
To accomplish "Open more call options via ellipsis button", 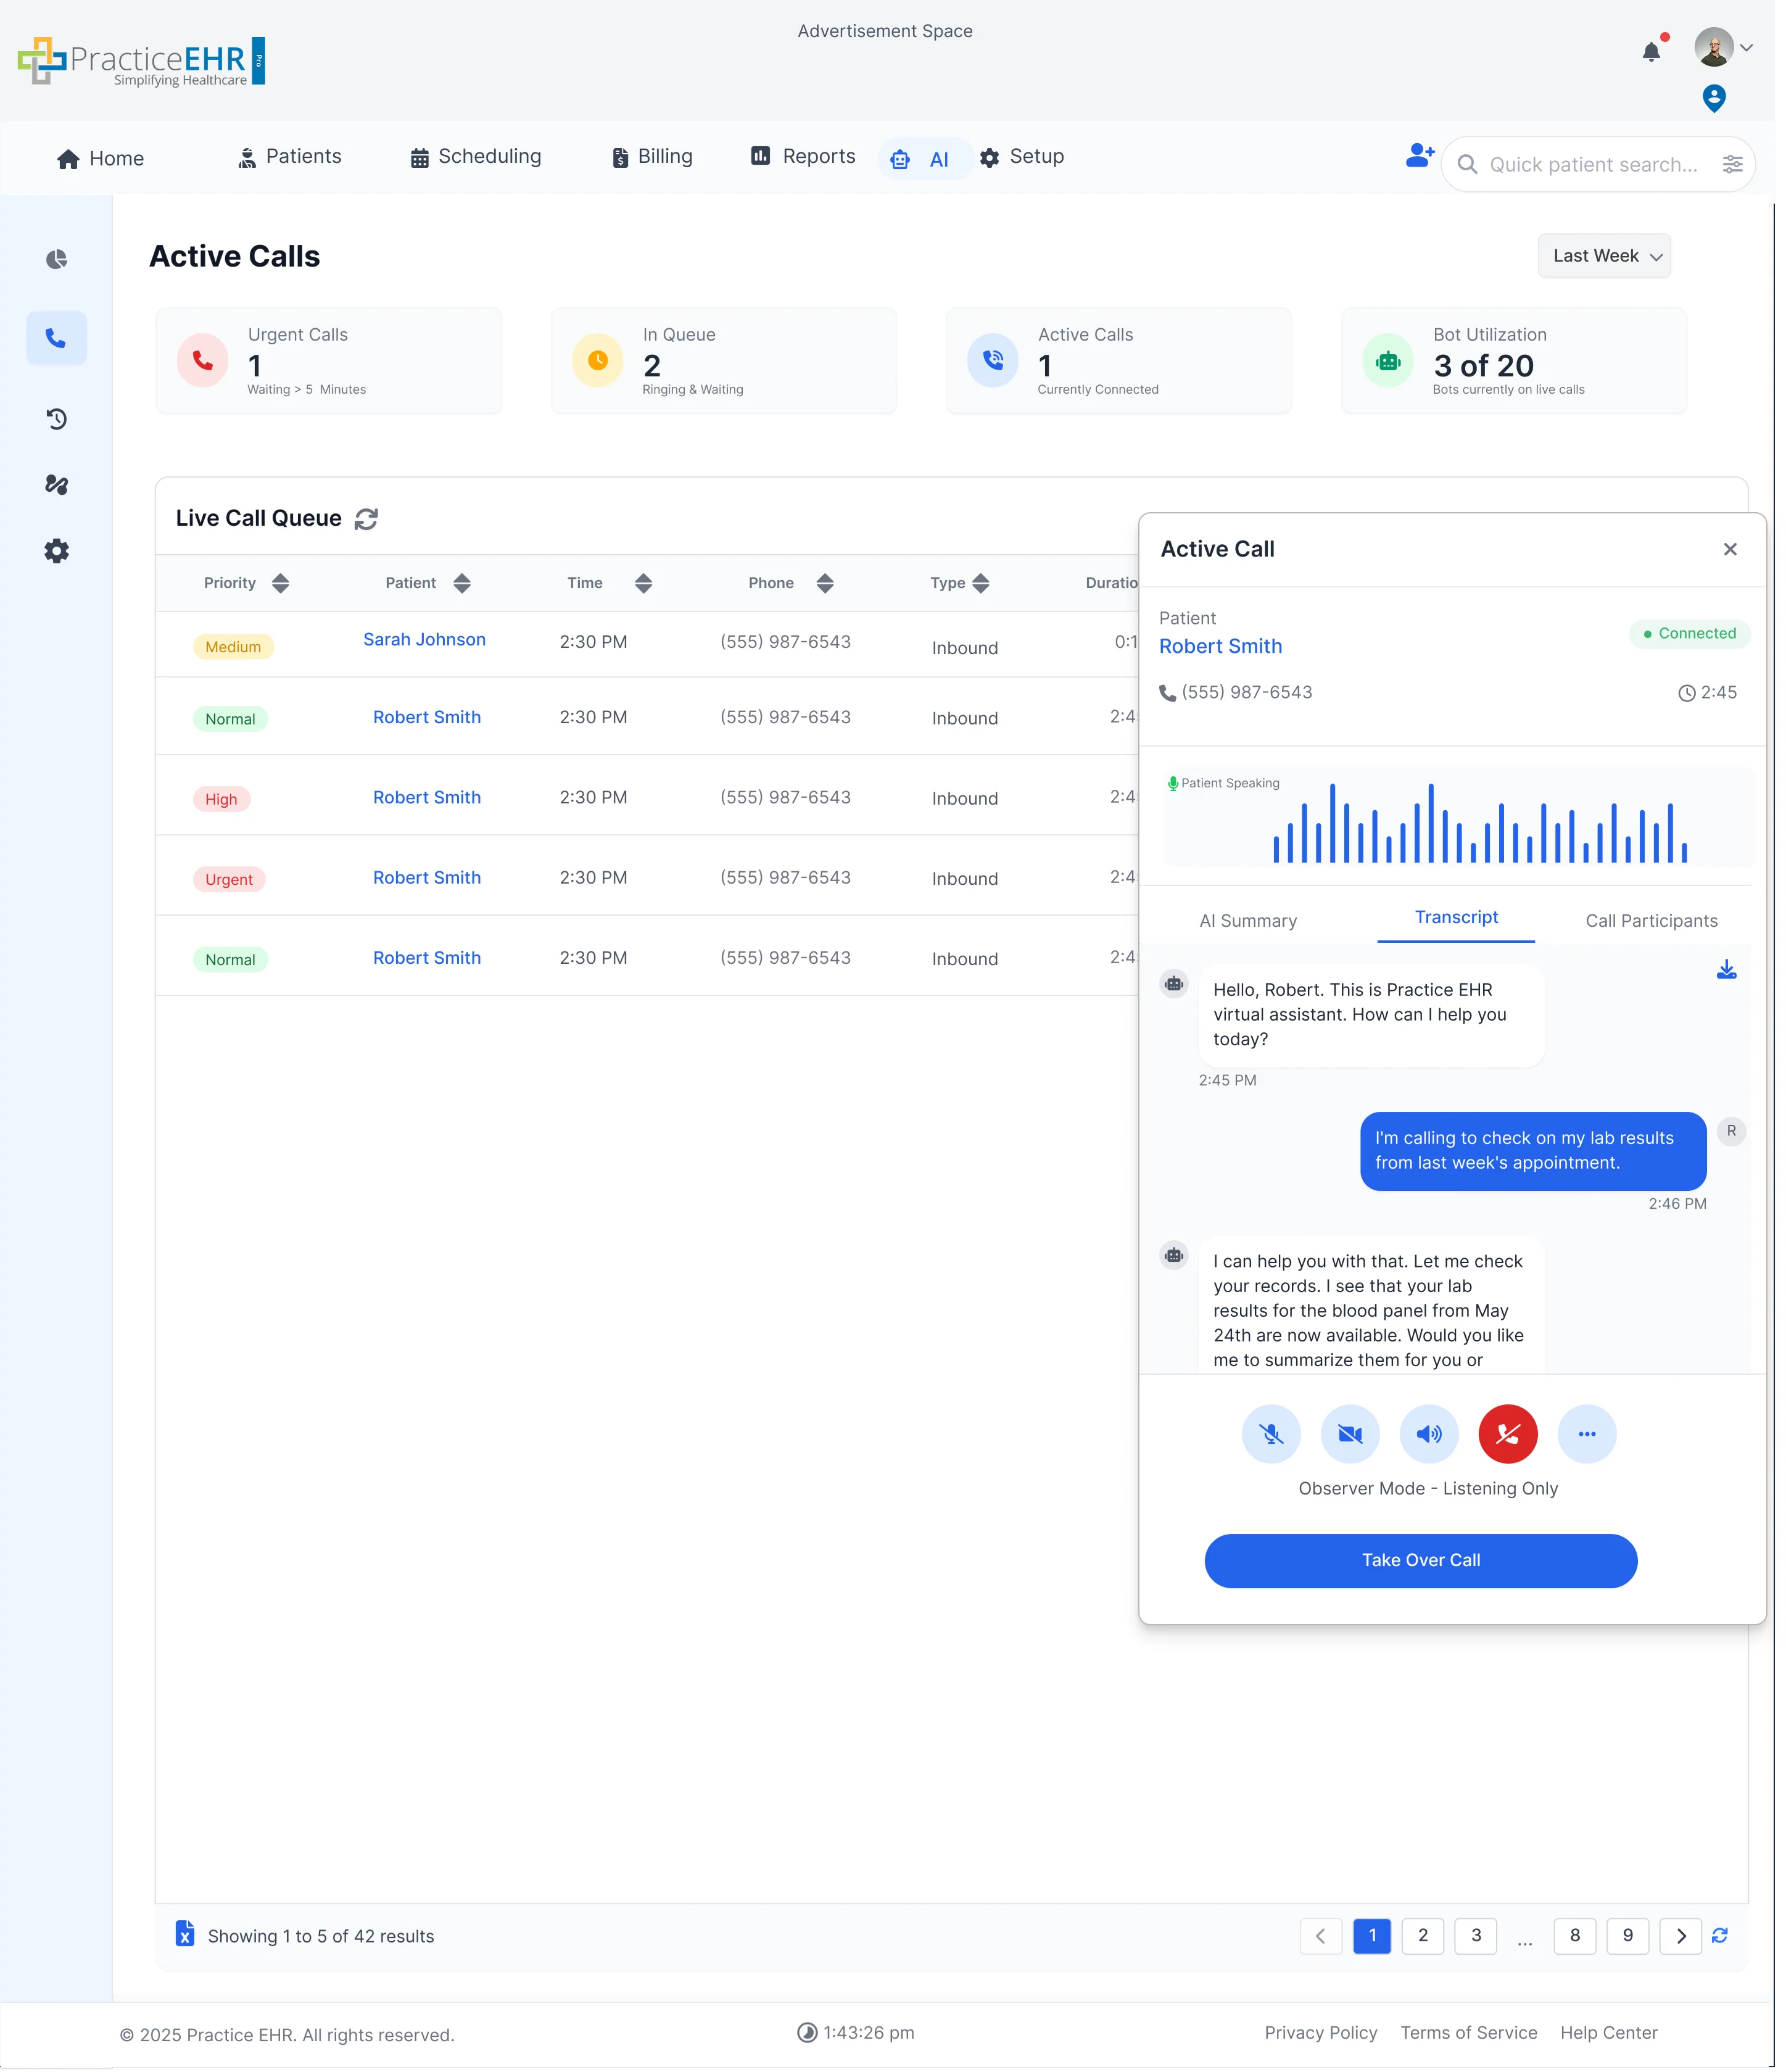I will pos(1587,1433).
